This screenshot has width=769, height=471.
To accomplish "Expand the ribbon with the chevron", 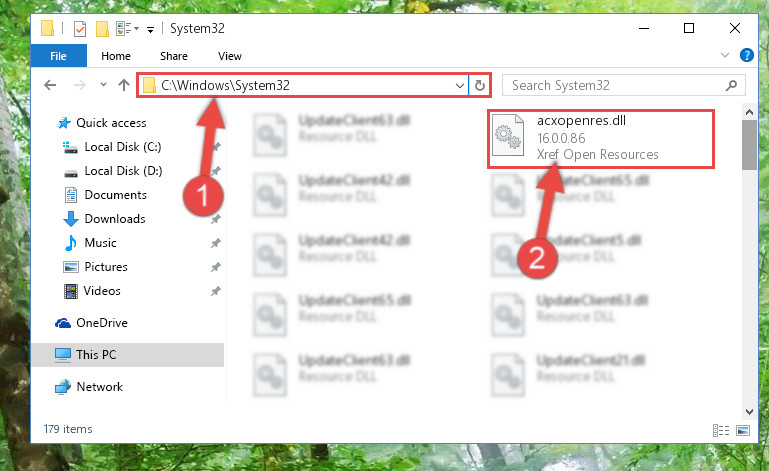I will point(725,55).
